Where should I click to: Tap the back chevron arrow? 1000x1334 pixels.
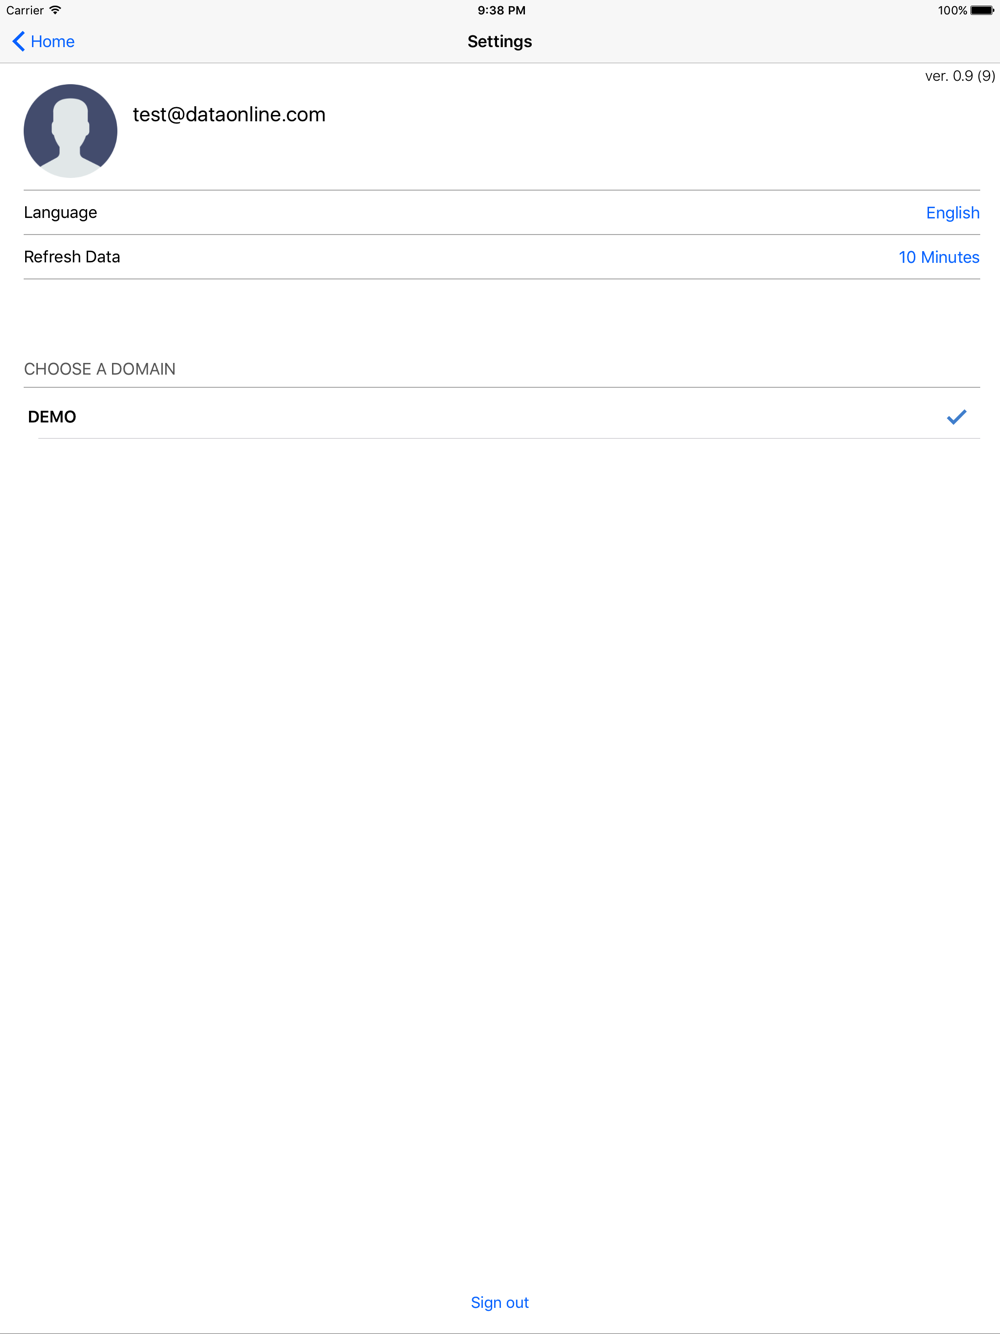point(18,41)
